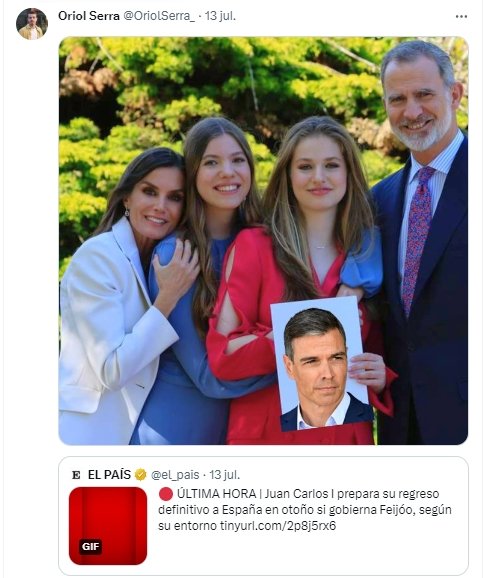485x578 pixels.
Task: Click the small EL PAÍS logo avatar
Action: coord(76,475)
